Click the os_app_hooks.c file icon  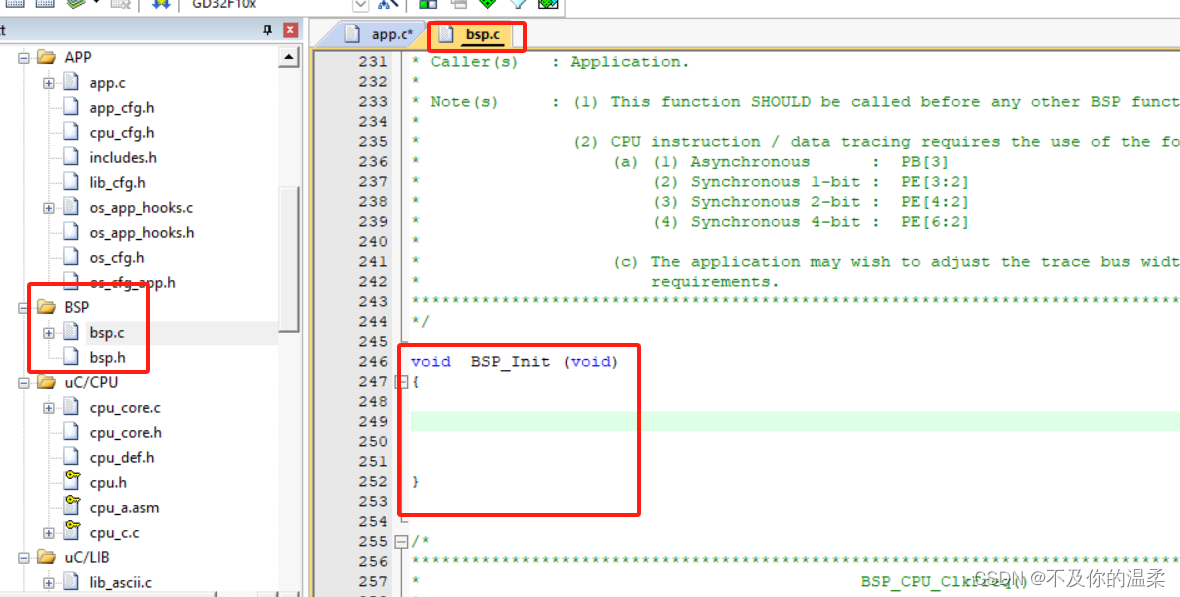pyautogui.click(x=71, y=207)
